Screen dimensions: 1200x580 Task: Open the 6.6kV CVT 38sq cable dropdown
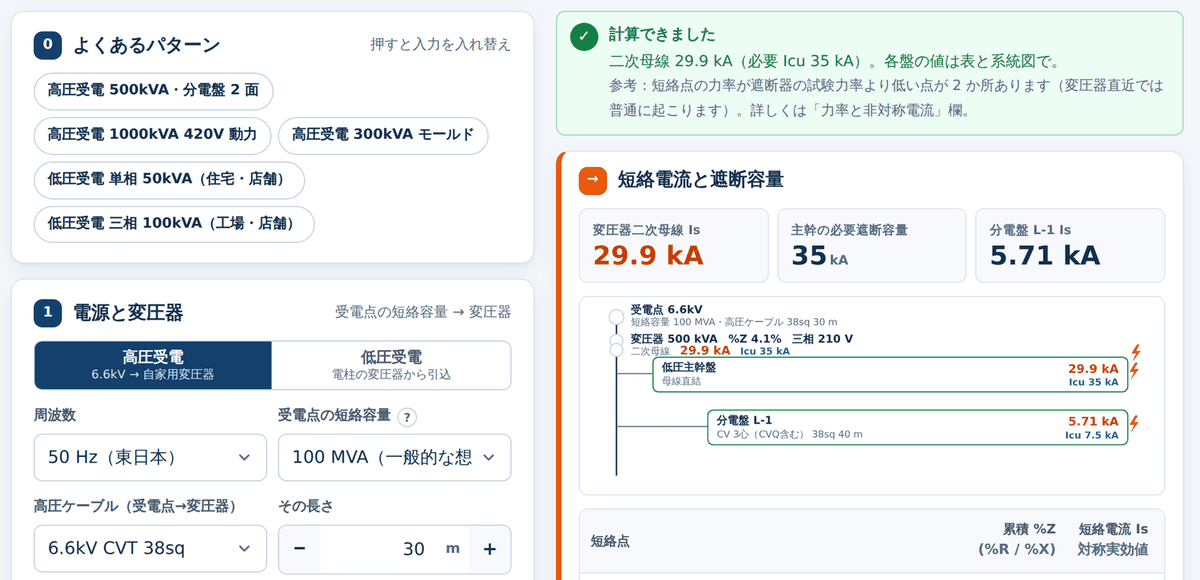coord(150,548)
